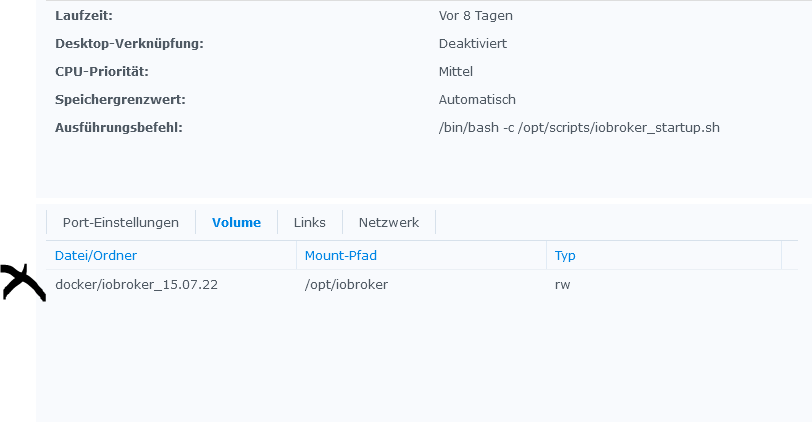
Task: Select the Automatisch memory limit value
Action: (x=477, y=100)
